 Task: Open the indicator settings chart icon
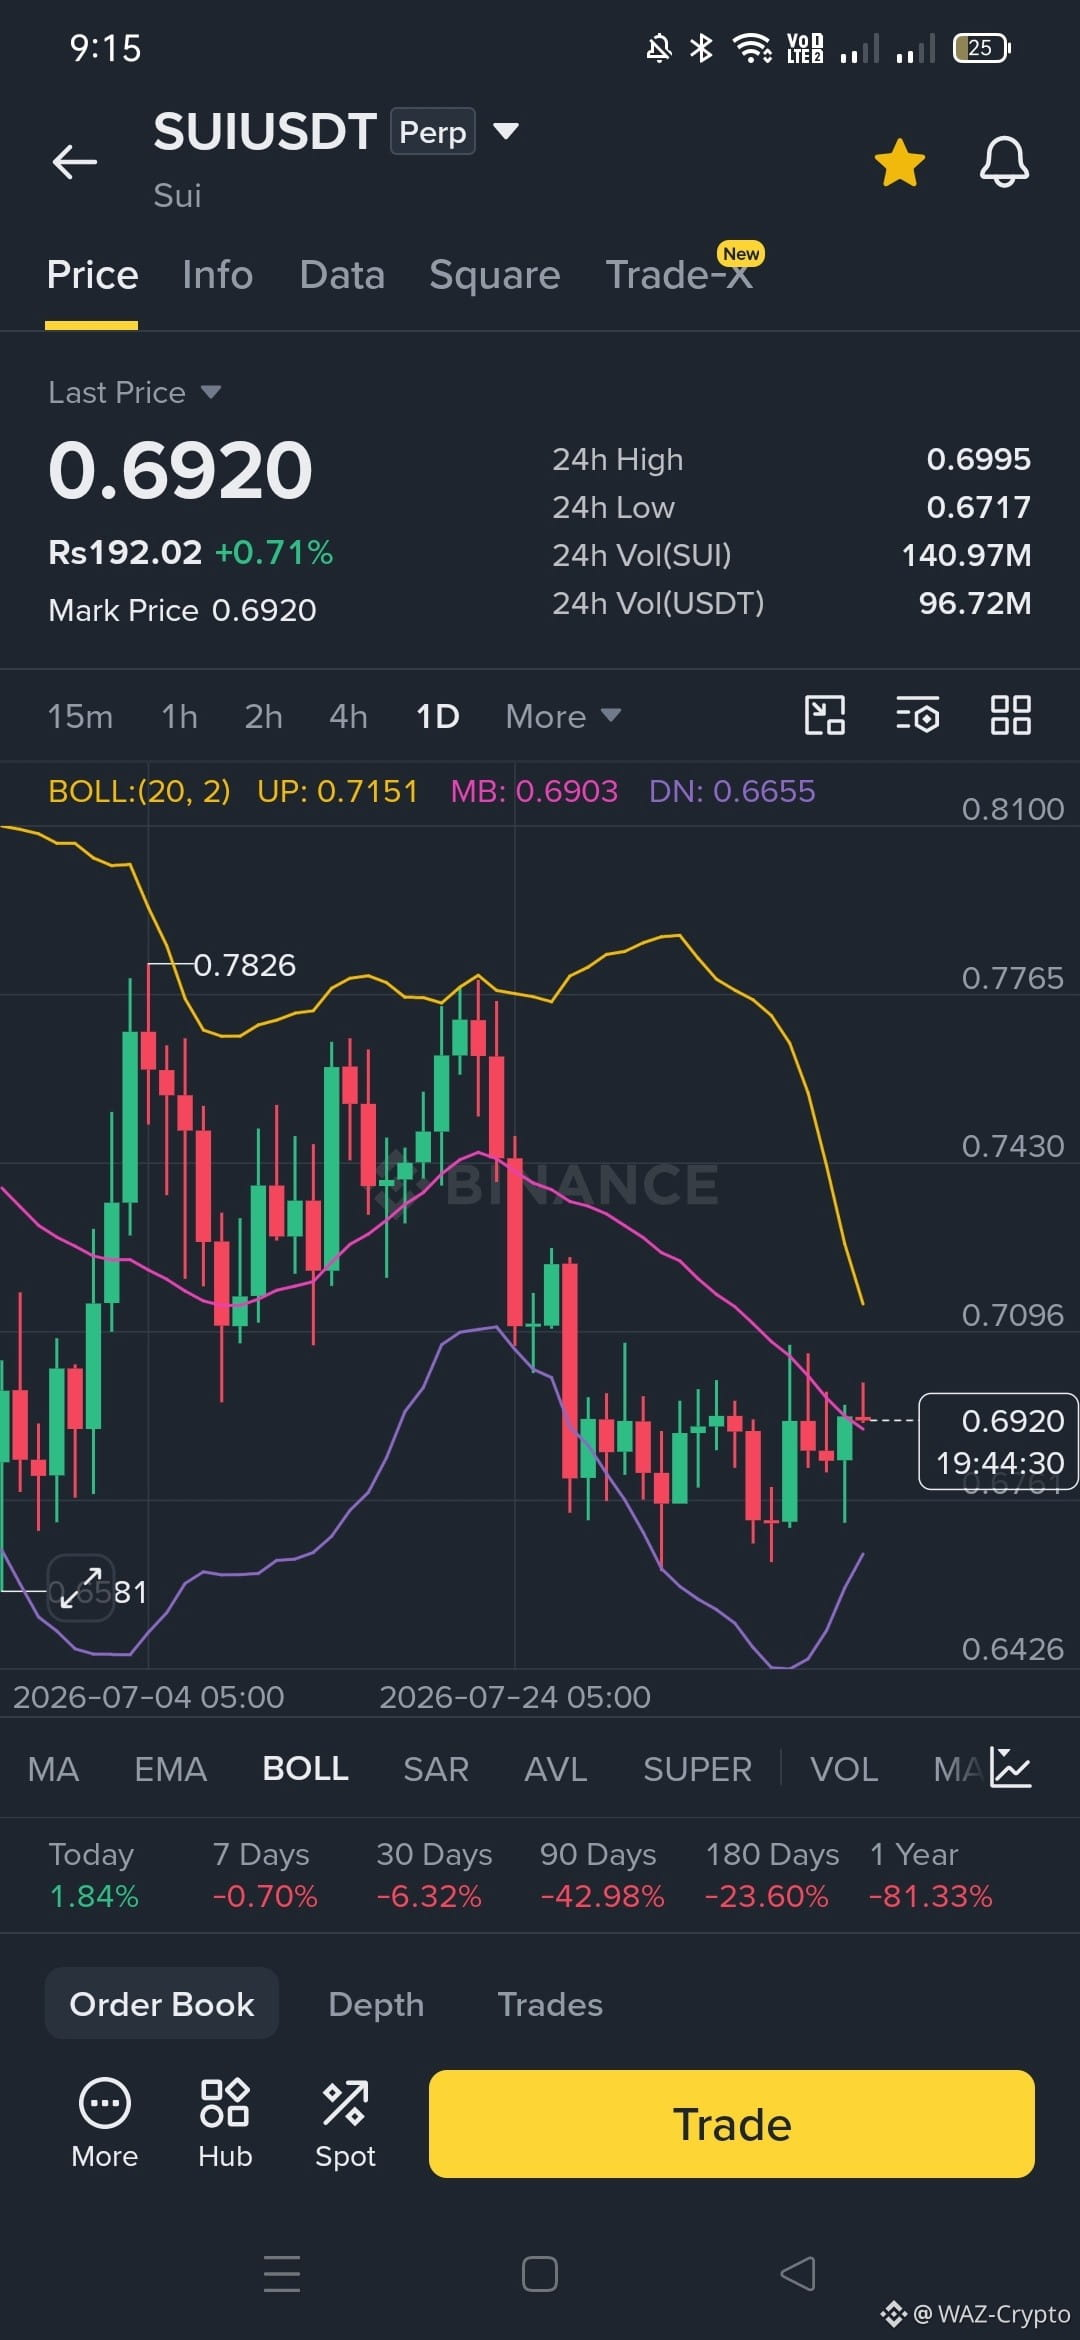pyautogui.click(x=1010, y=1767)
